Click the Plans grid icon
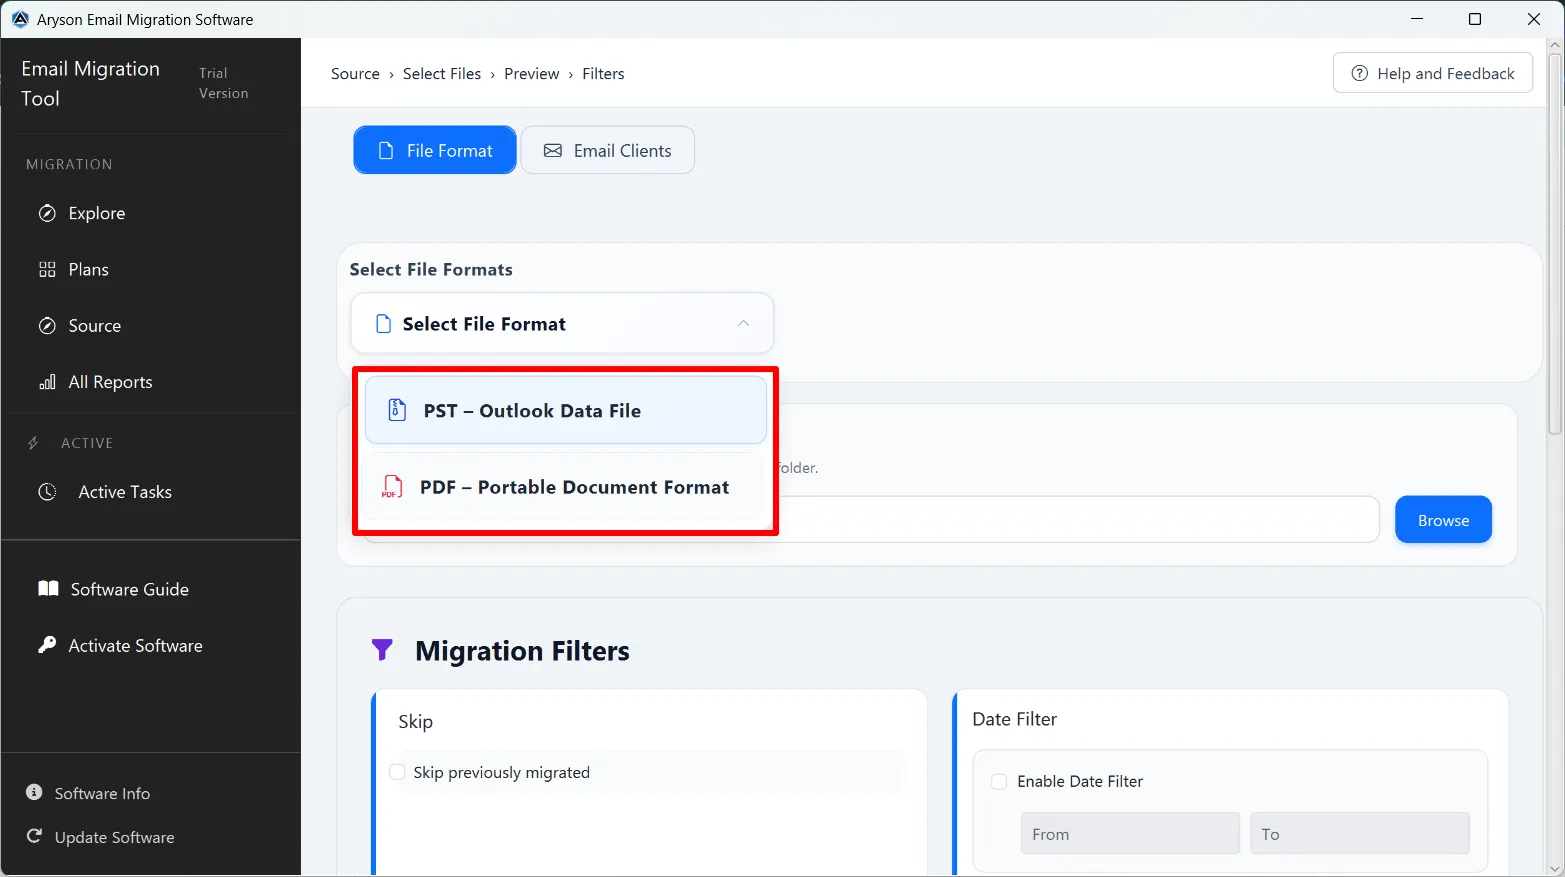This screenshot has height=877, width=1565. coord(47,269)
